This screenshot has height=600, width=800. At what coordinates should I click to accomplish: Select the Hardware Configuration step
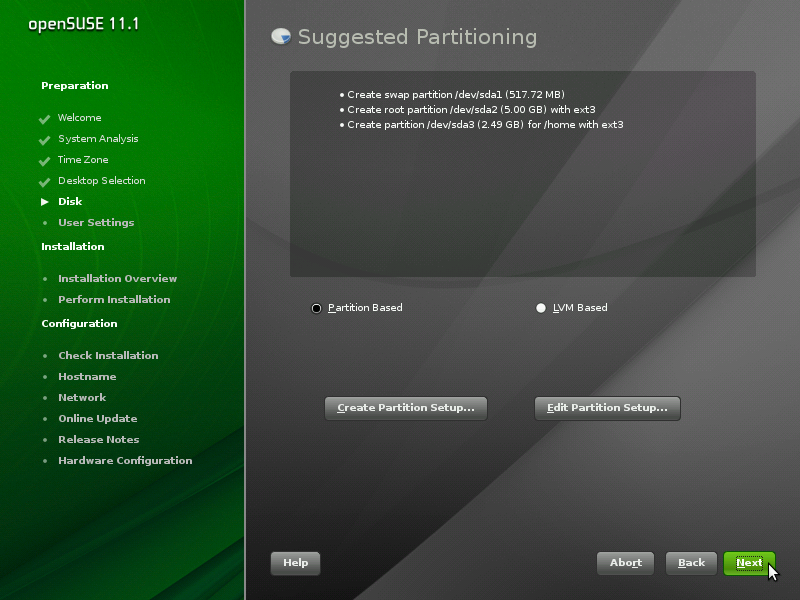click(125, 460)
